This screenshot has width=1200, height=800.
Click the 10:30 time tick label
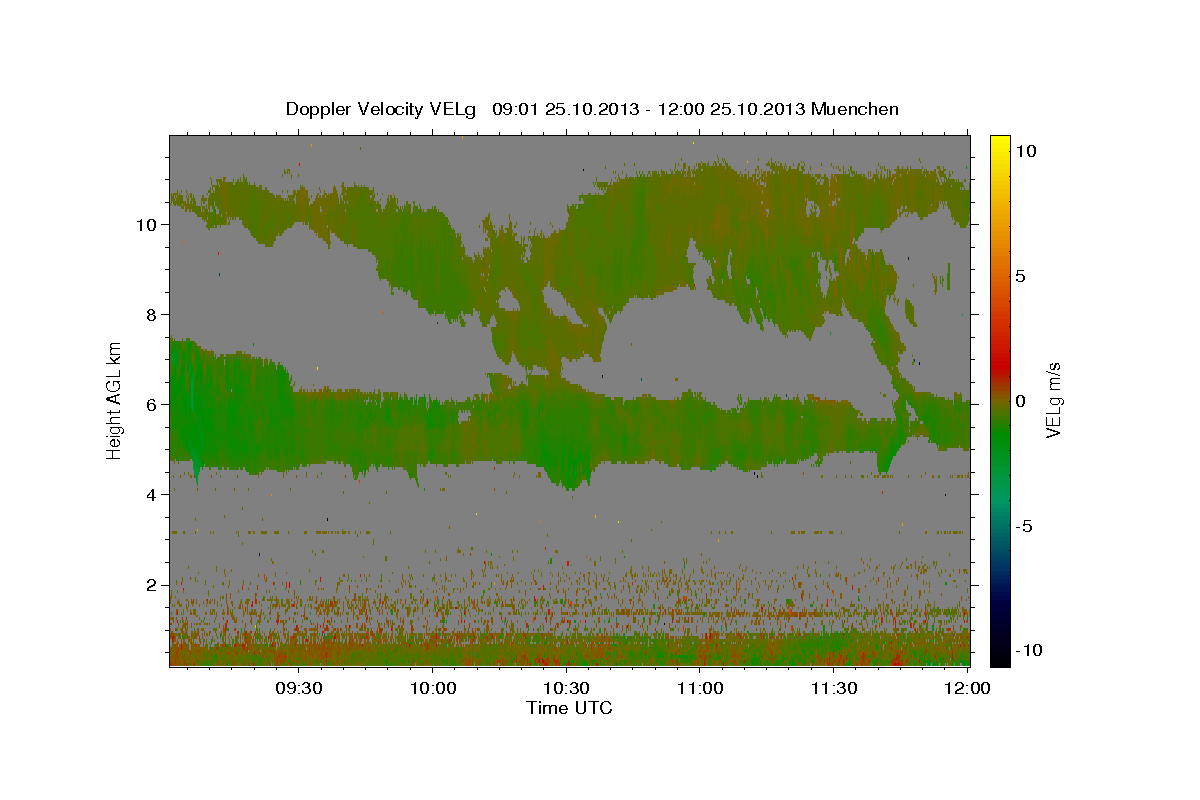566,688
